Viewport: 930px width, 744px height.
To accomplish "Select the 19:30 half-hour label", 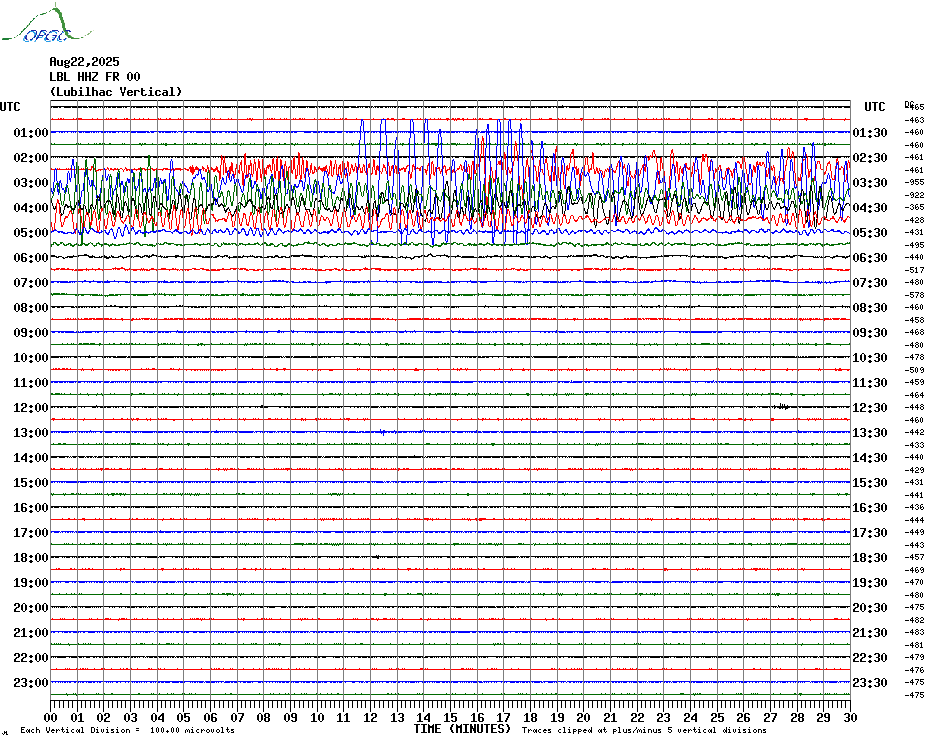I will coord(870,583).
